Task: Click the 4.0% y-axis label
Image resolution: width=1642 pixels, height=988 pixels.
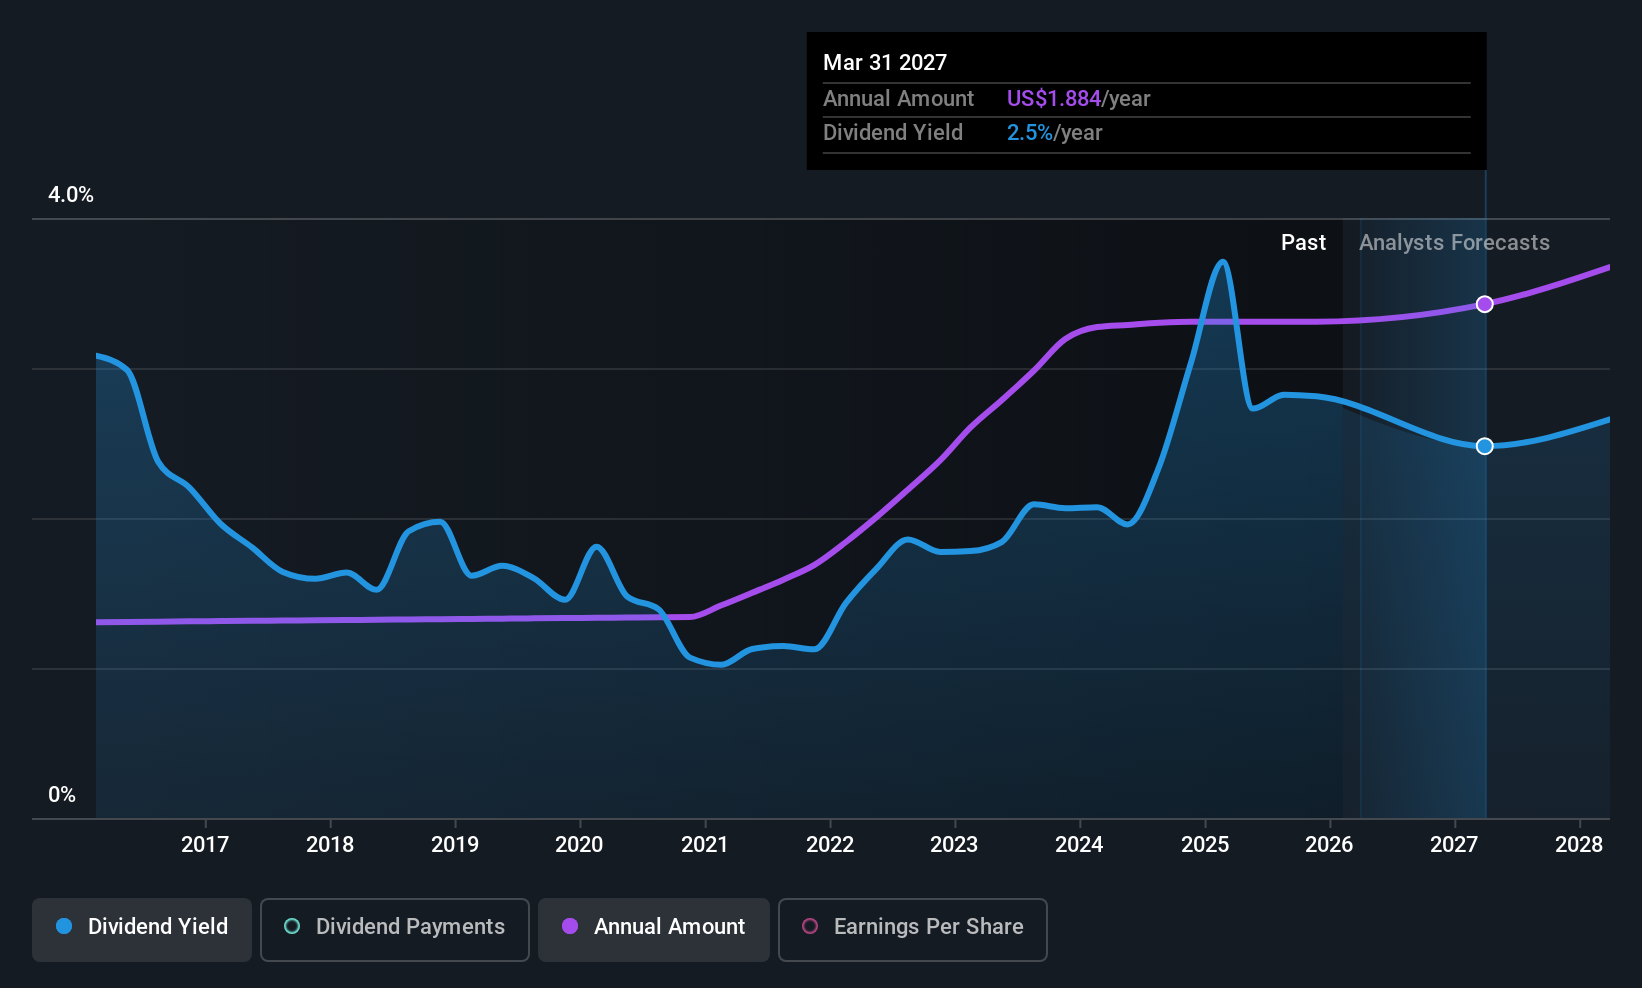Action: [71, 195]
